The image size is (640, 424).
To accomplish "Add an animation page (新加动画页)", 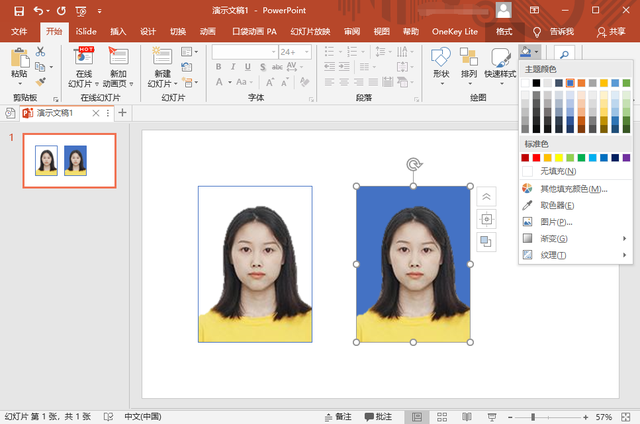I will (118, 67).
